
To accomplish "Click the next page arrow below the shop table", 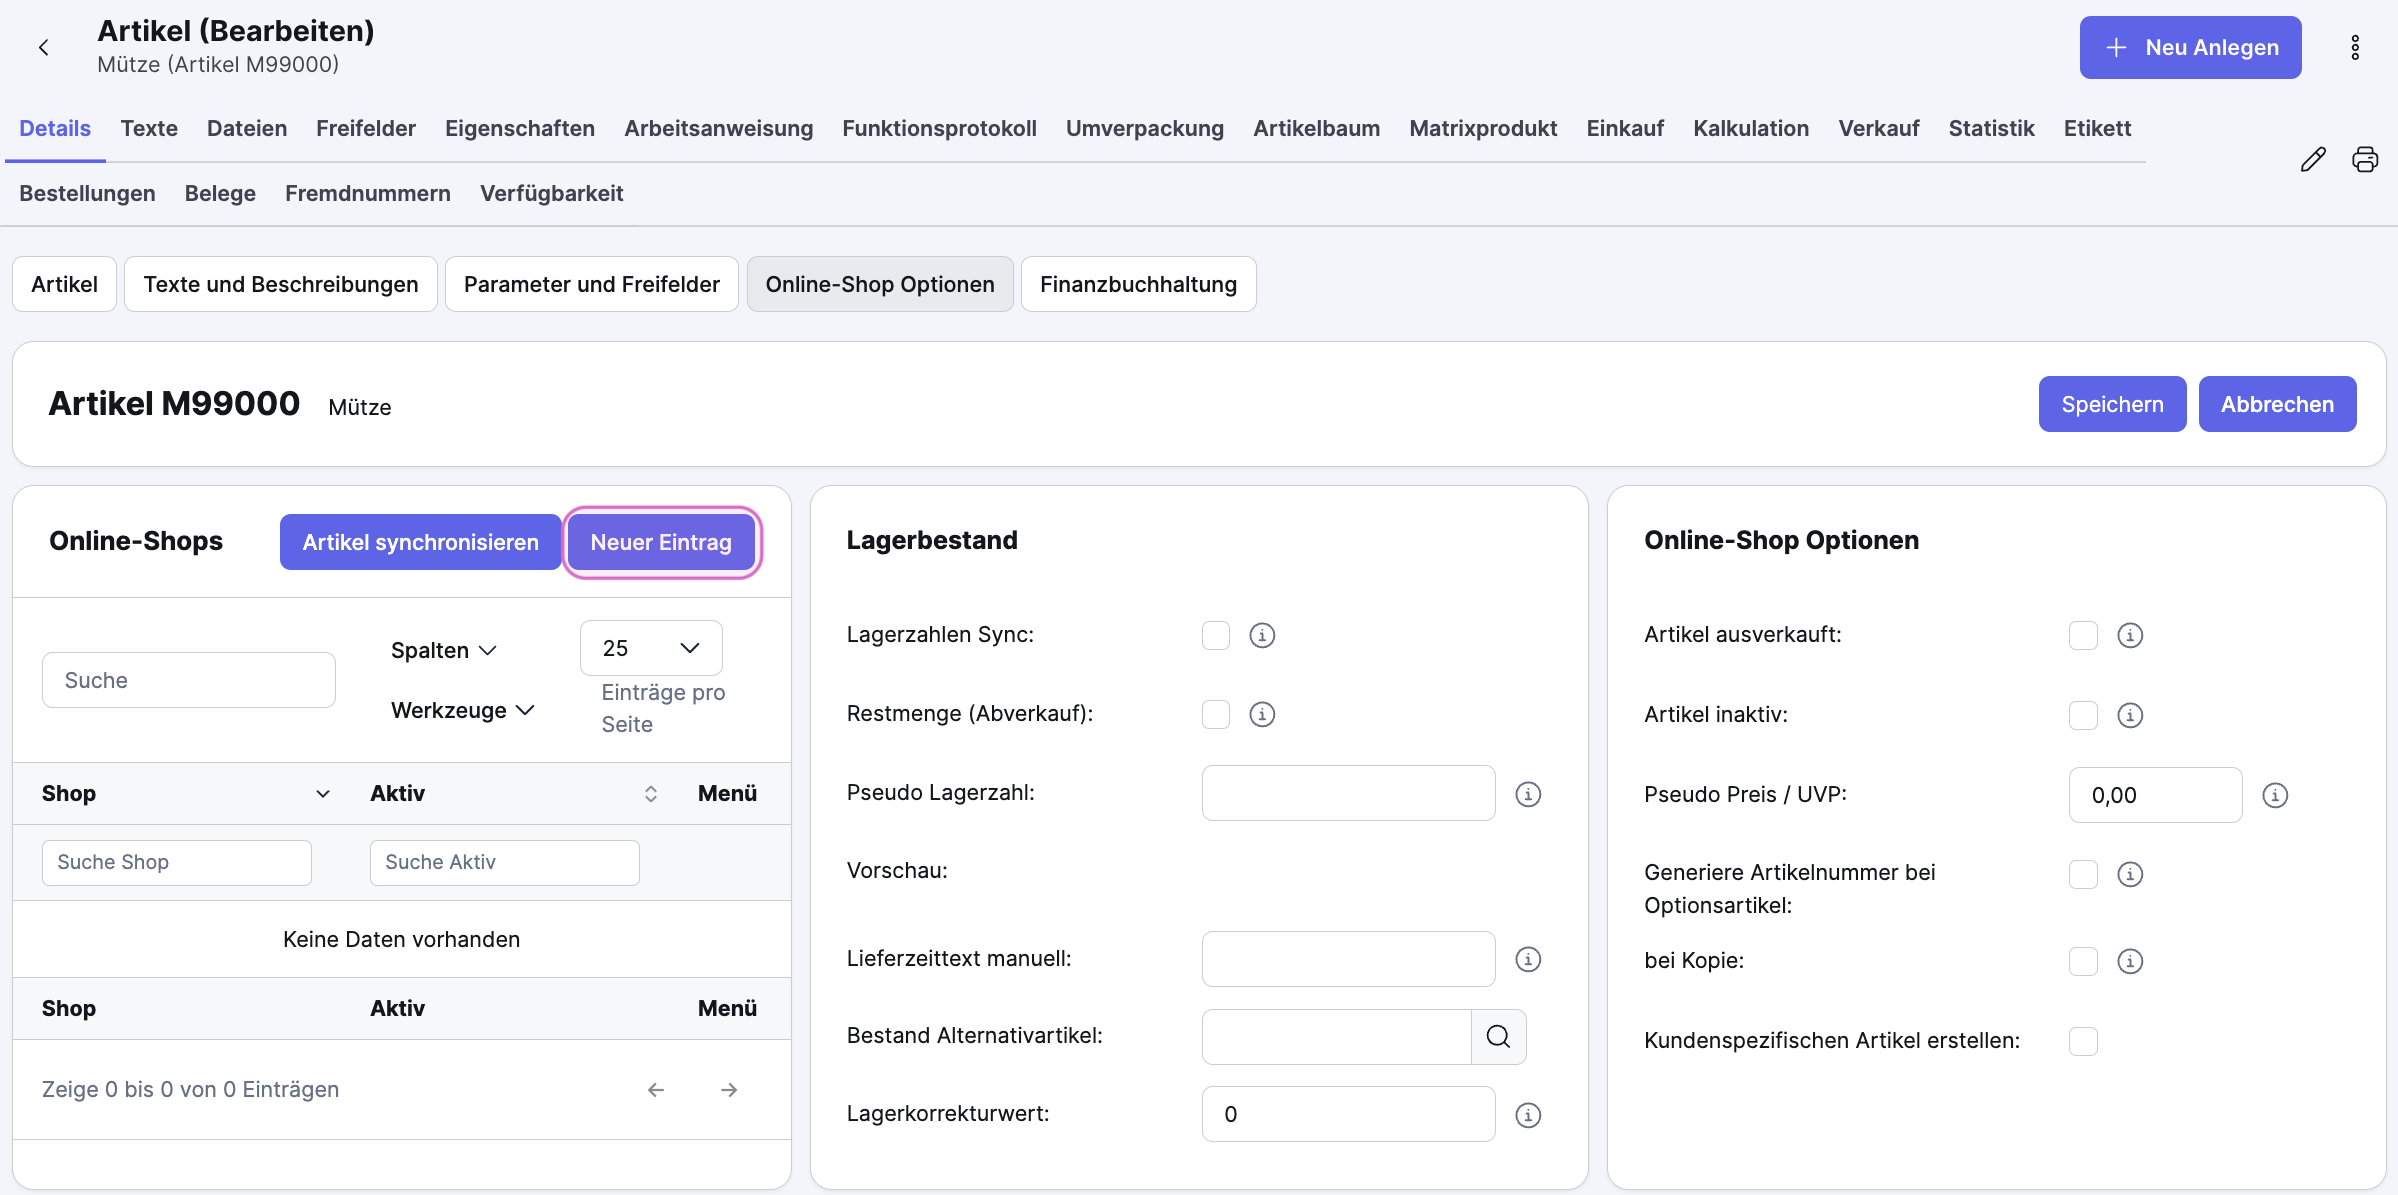I will (728, 1089).
